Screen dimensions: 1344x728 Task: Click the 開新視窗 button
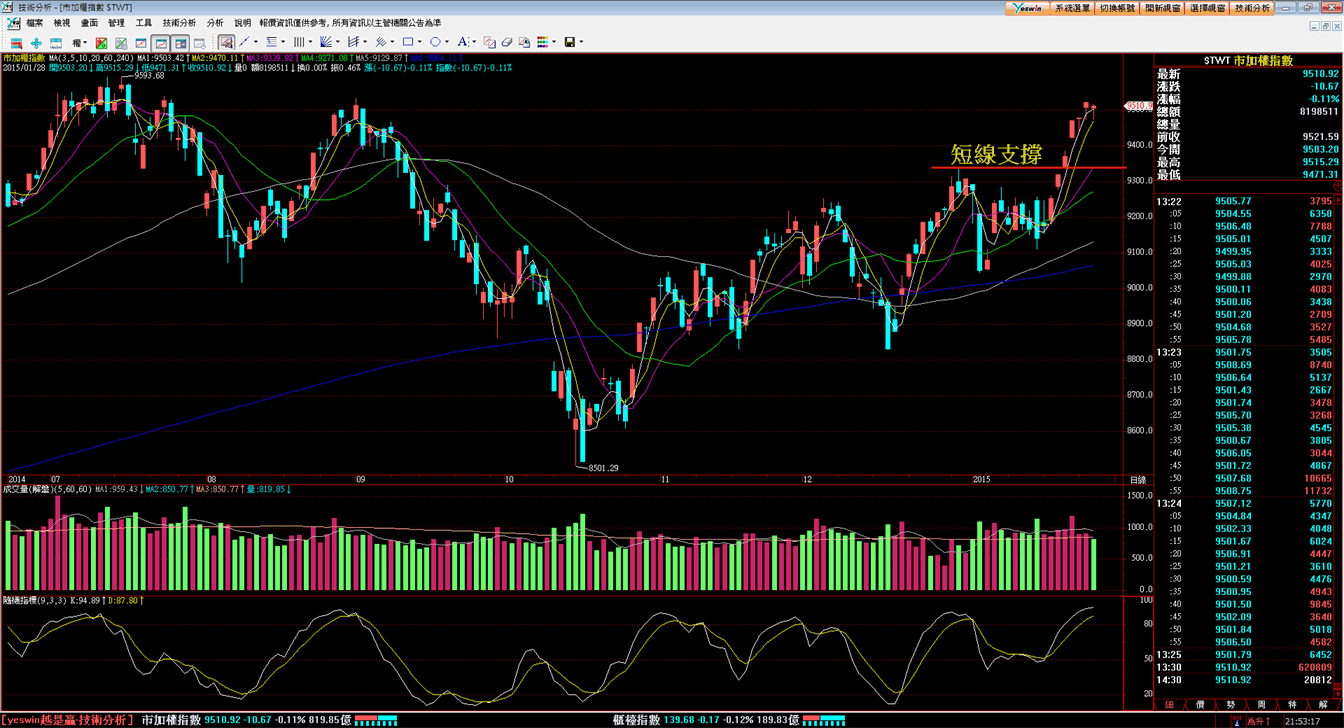tap(1162, 8)
